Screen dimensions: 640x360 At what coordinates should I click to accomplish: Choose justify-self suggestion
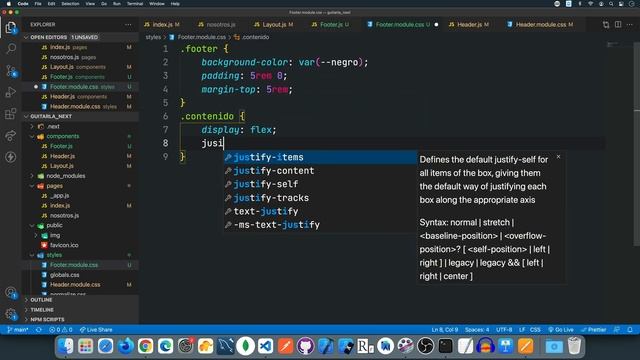[x=320, y=184]
